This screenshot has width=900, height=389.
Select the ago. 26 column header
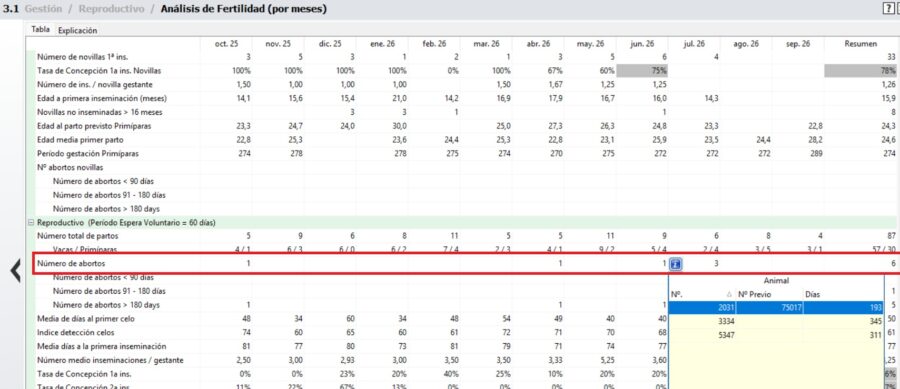[x=746, y=44]
